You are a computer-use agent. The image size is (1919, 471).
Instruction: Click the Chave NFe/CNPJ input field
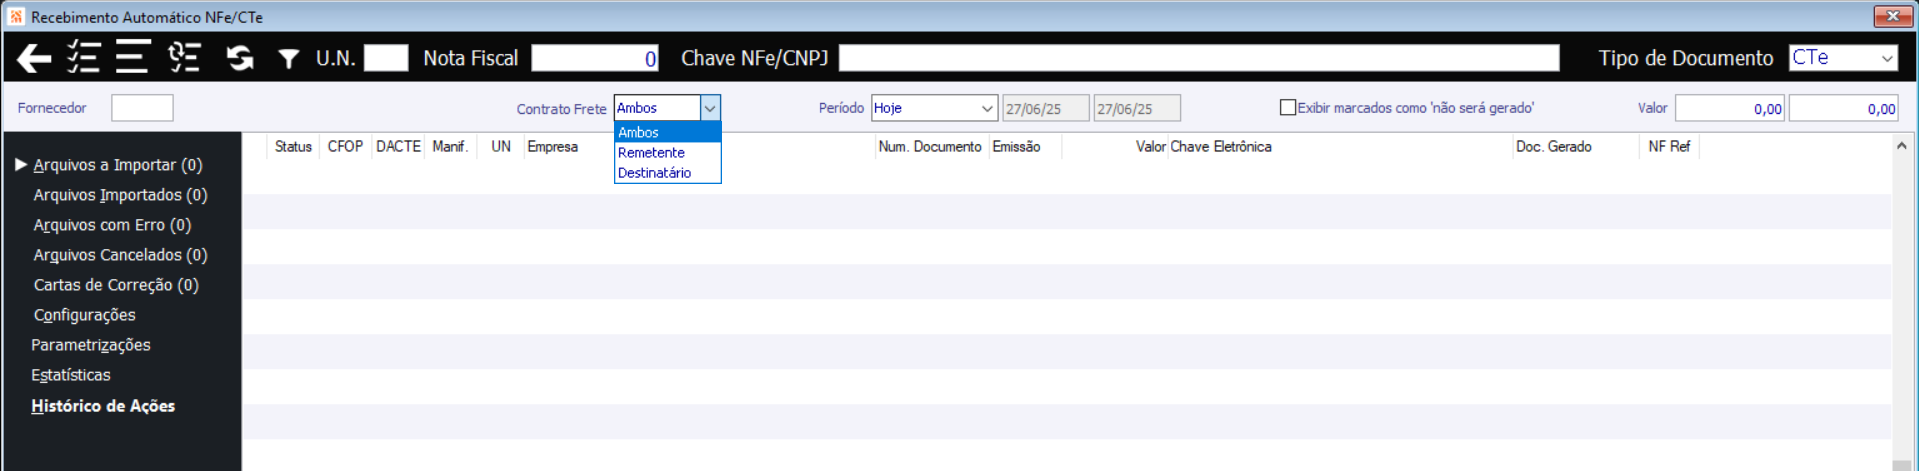1199,58
